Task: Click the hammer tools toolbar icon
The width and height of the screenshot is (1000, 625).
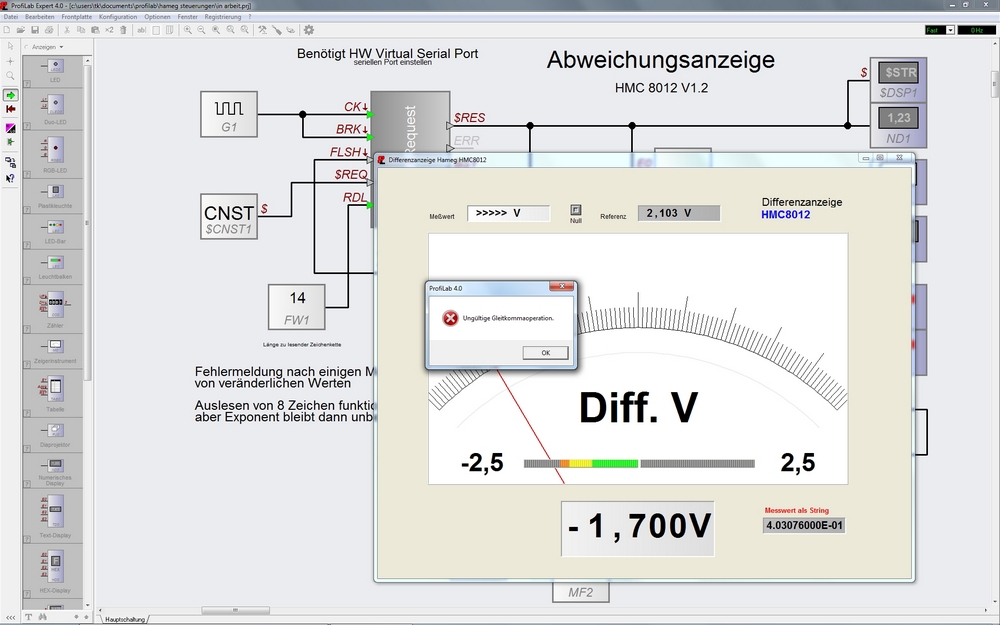Action: (262, 30)
